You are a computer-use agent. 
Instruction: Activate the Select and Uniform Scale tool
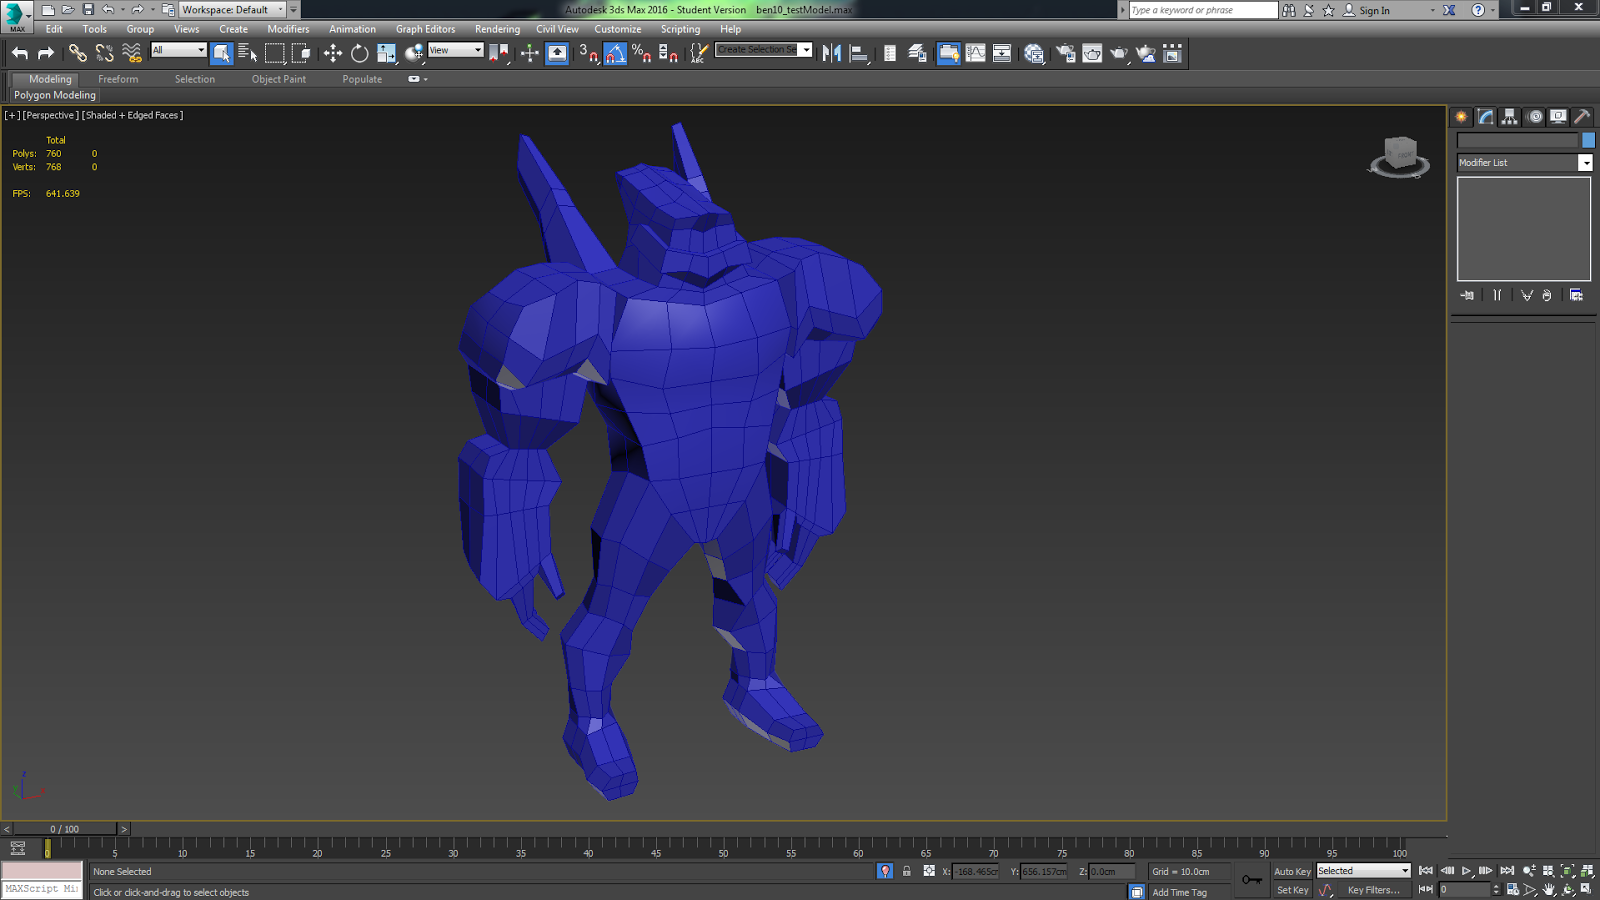pos(386,53)
